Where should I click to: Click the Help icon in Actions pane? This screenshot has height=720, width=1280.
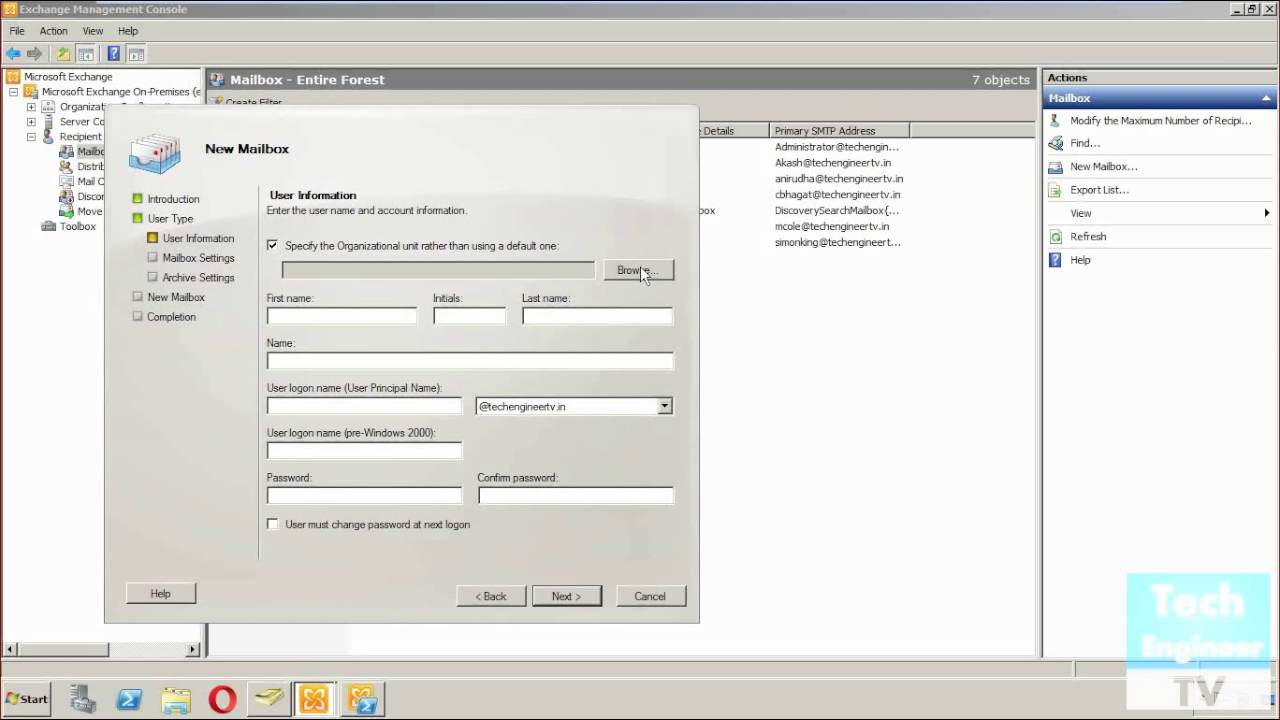tap(1055, 260)
